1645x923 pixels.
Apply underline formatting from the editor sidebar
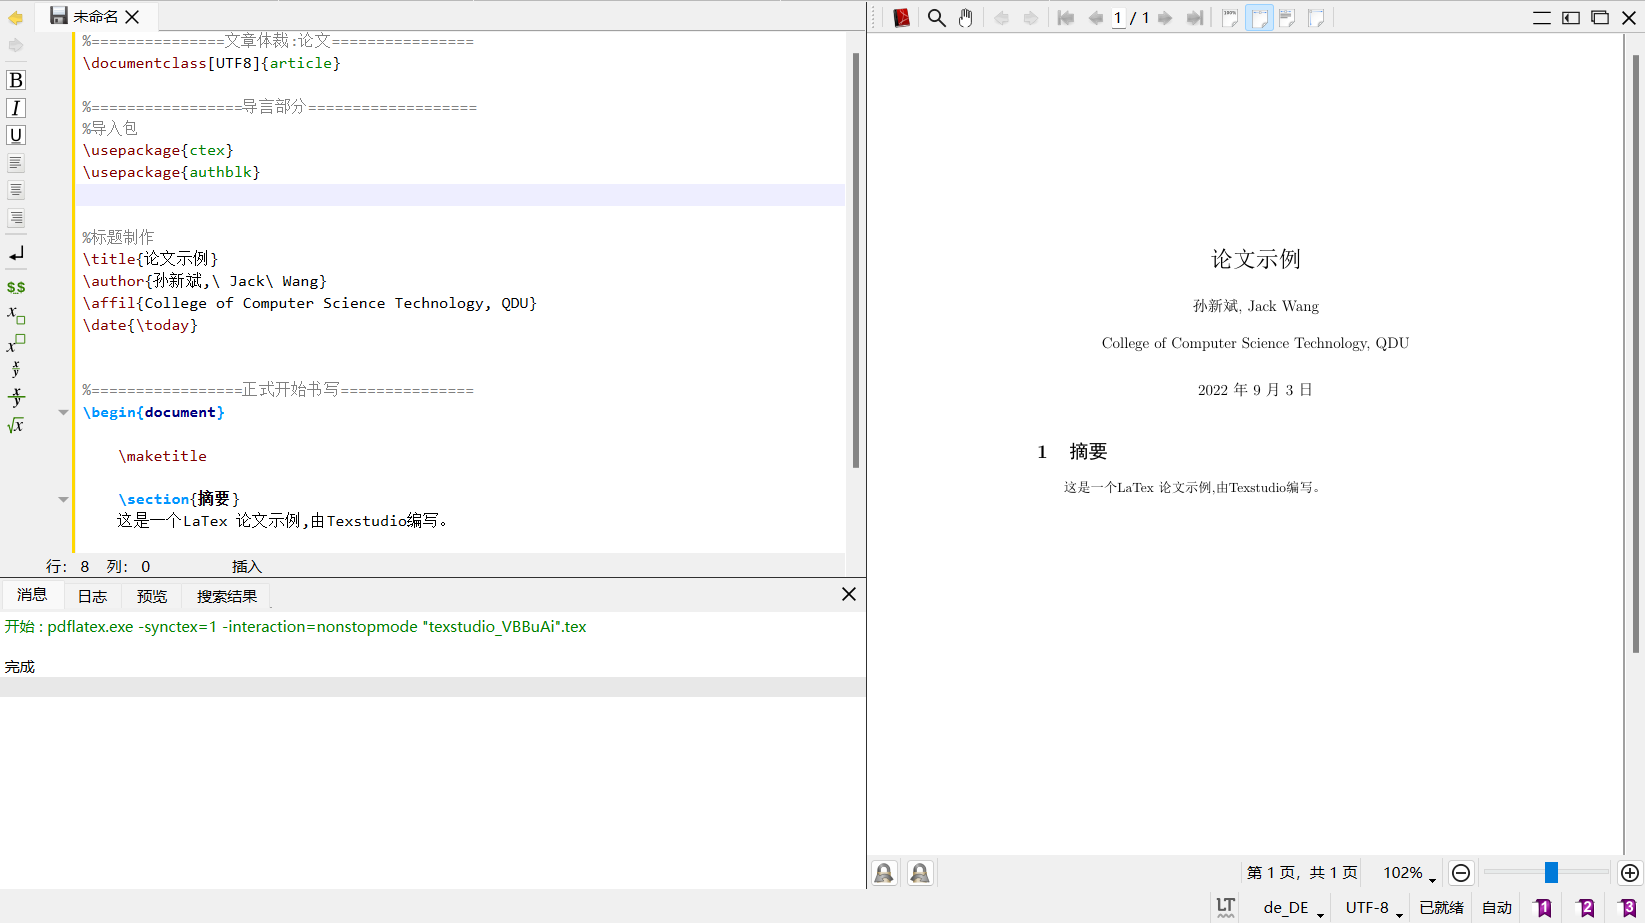click(x=16, y=135)
